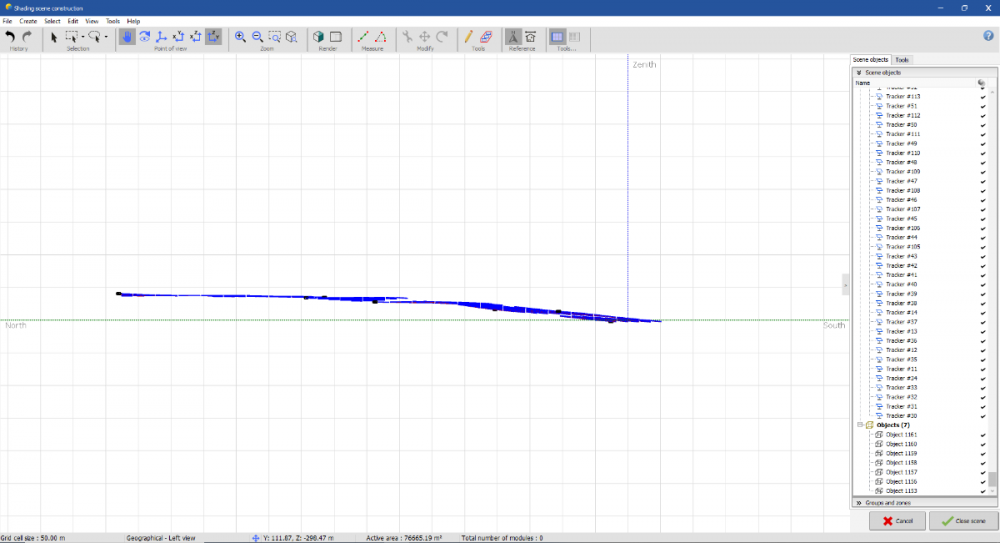Switch to the Tools tab
Image resolution: width=1000 pixels, height=543 pixels.
coord(902,60)
